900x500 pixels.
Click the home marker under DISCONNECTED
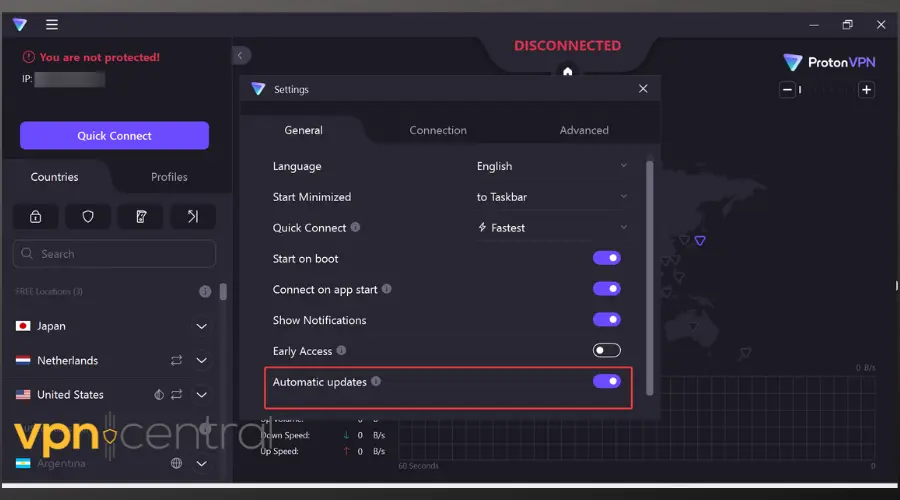[x=568, y=71]
